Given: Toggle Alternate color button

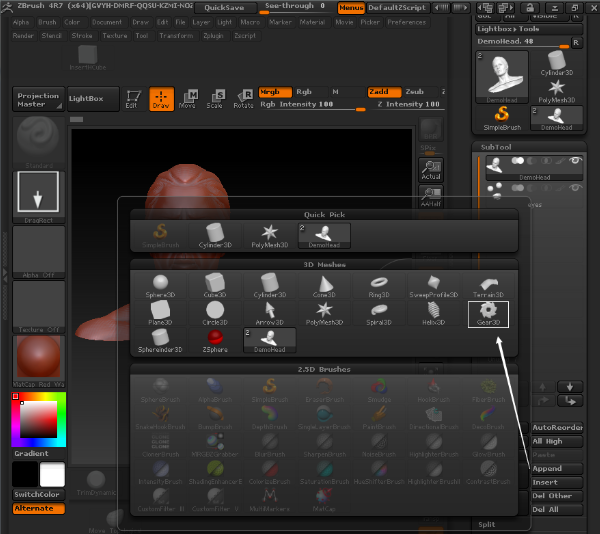Looking at the screenshot, I should pyautogui.click(x=38, y=508).
